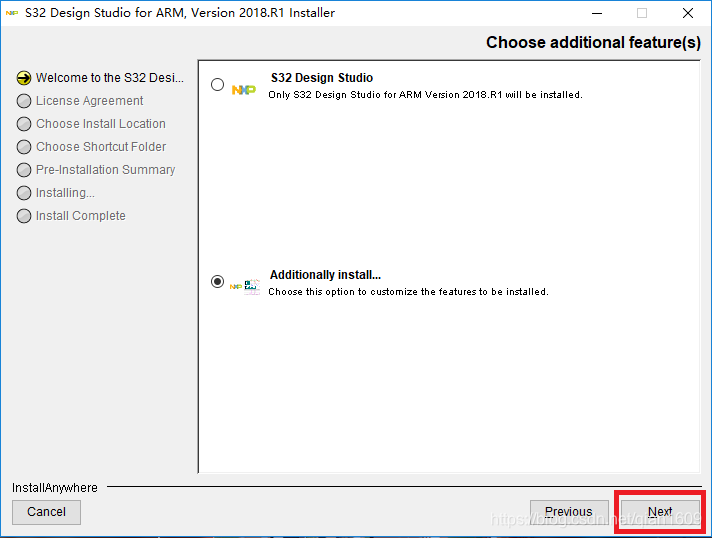Click the arrow icon for Welcome step
Screen dimensions: 712x538
(24, 78)
